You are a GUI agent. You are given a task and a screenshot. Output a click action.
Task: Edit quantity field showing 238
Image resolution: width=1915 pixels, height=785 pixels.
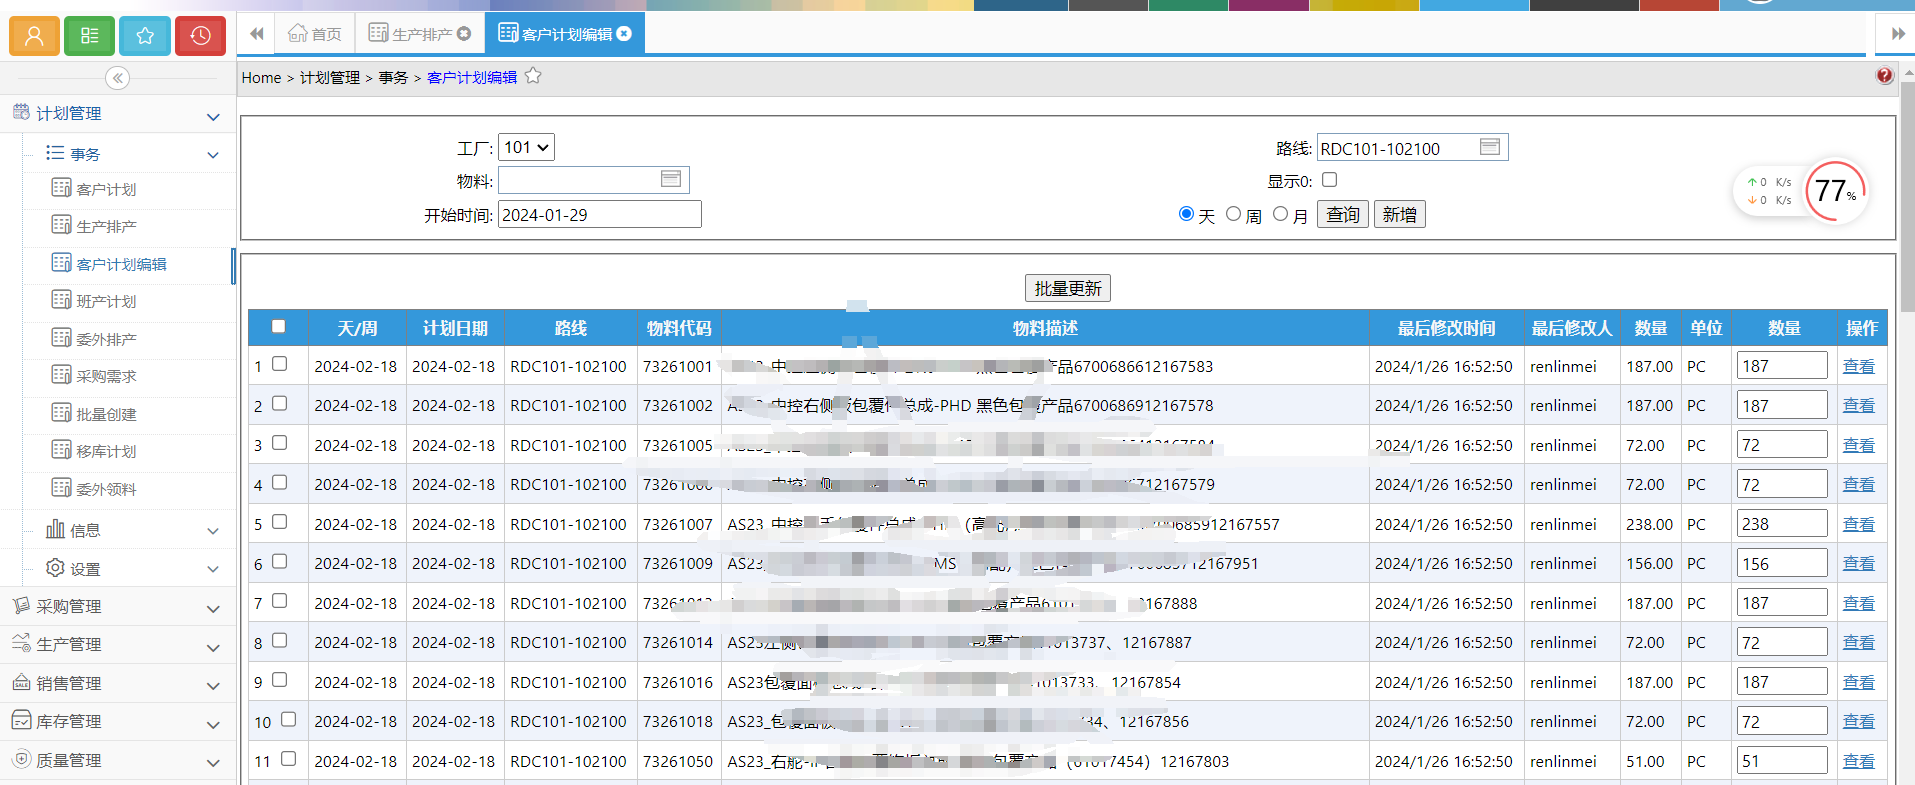pos(1782,524)
